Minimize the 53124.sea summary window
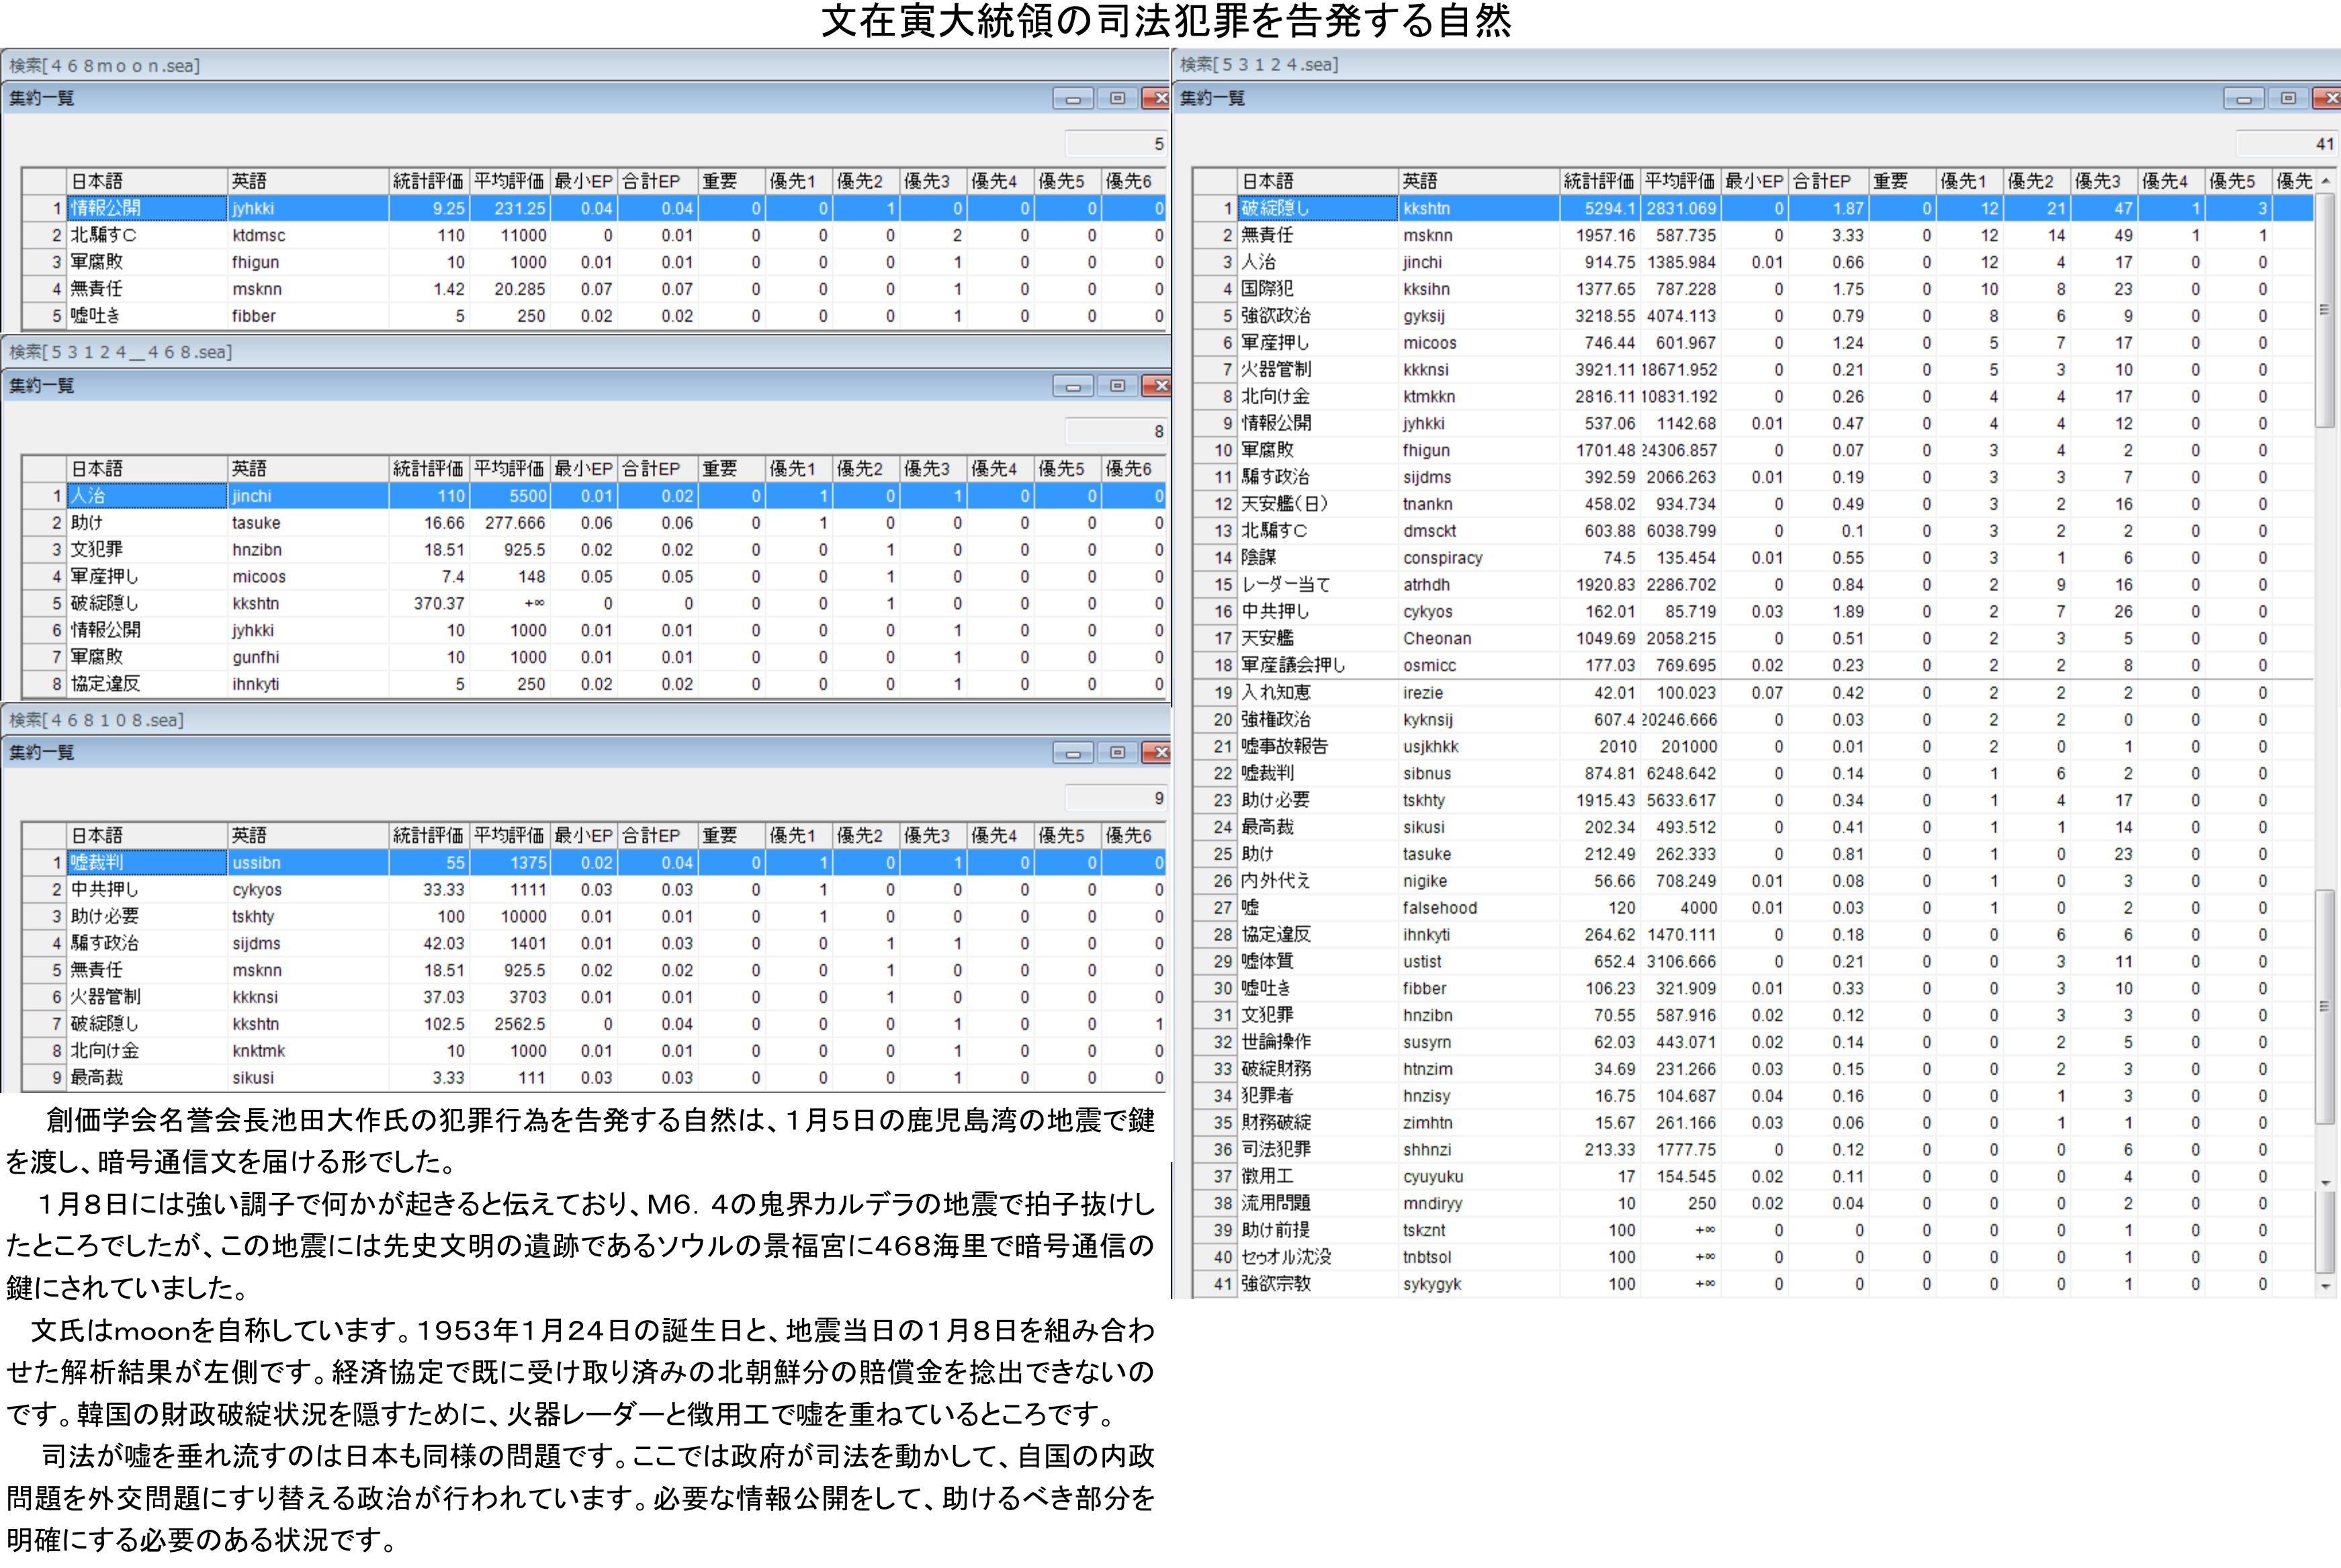2341x1568 pixels. point(2243,98)
